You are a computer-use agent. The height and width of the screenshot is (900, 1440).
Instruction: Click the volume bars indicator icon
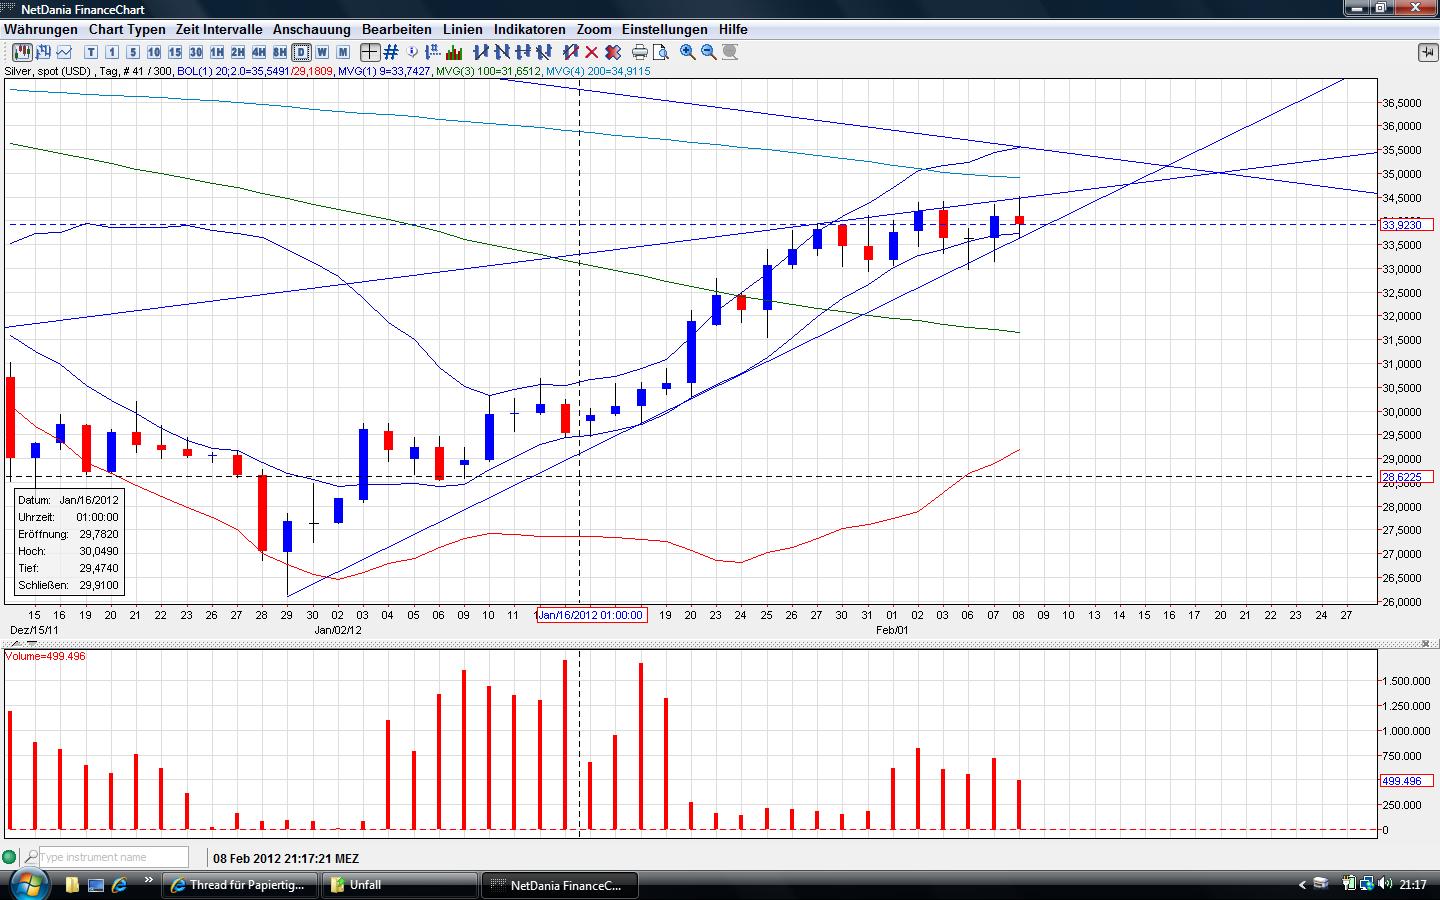(x=455, y=52)
